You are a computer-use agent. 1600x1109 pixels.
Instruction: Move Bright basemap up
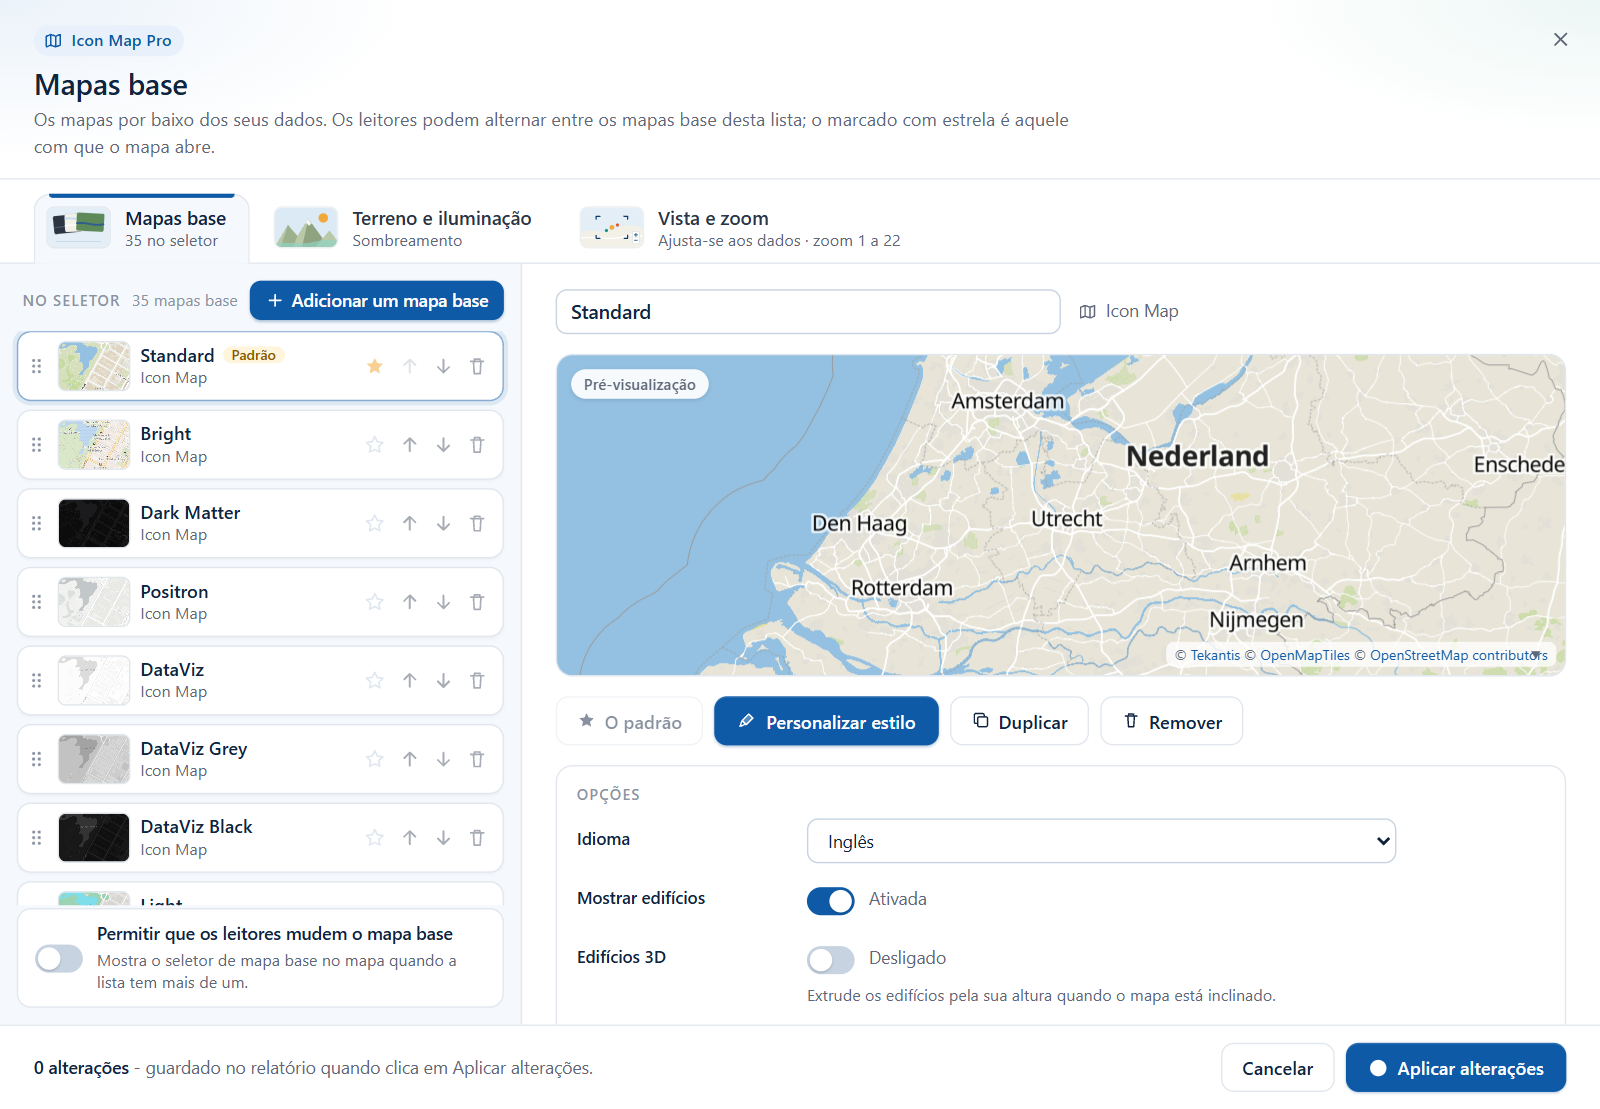pos(410,445)
